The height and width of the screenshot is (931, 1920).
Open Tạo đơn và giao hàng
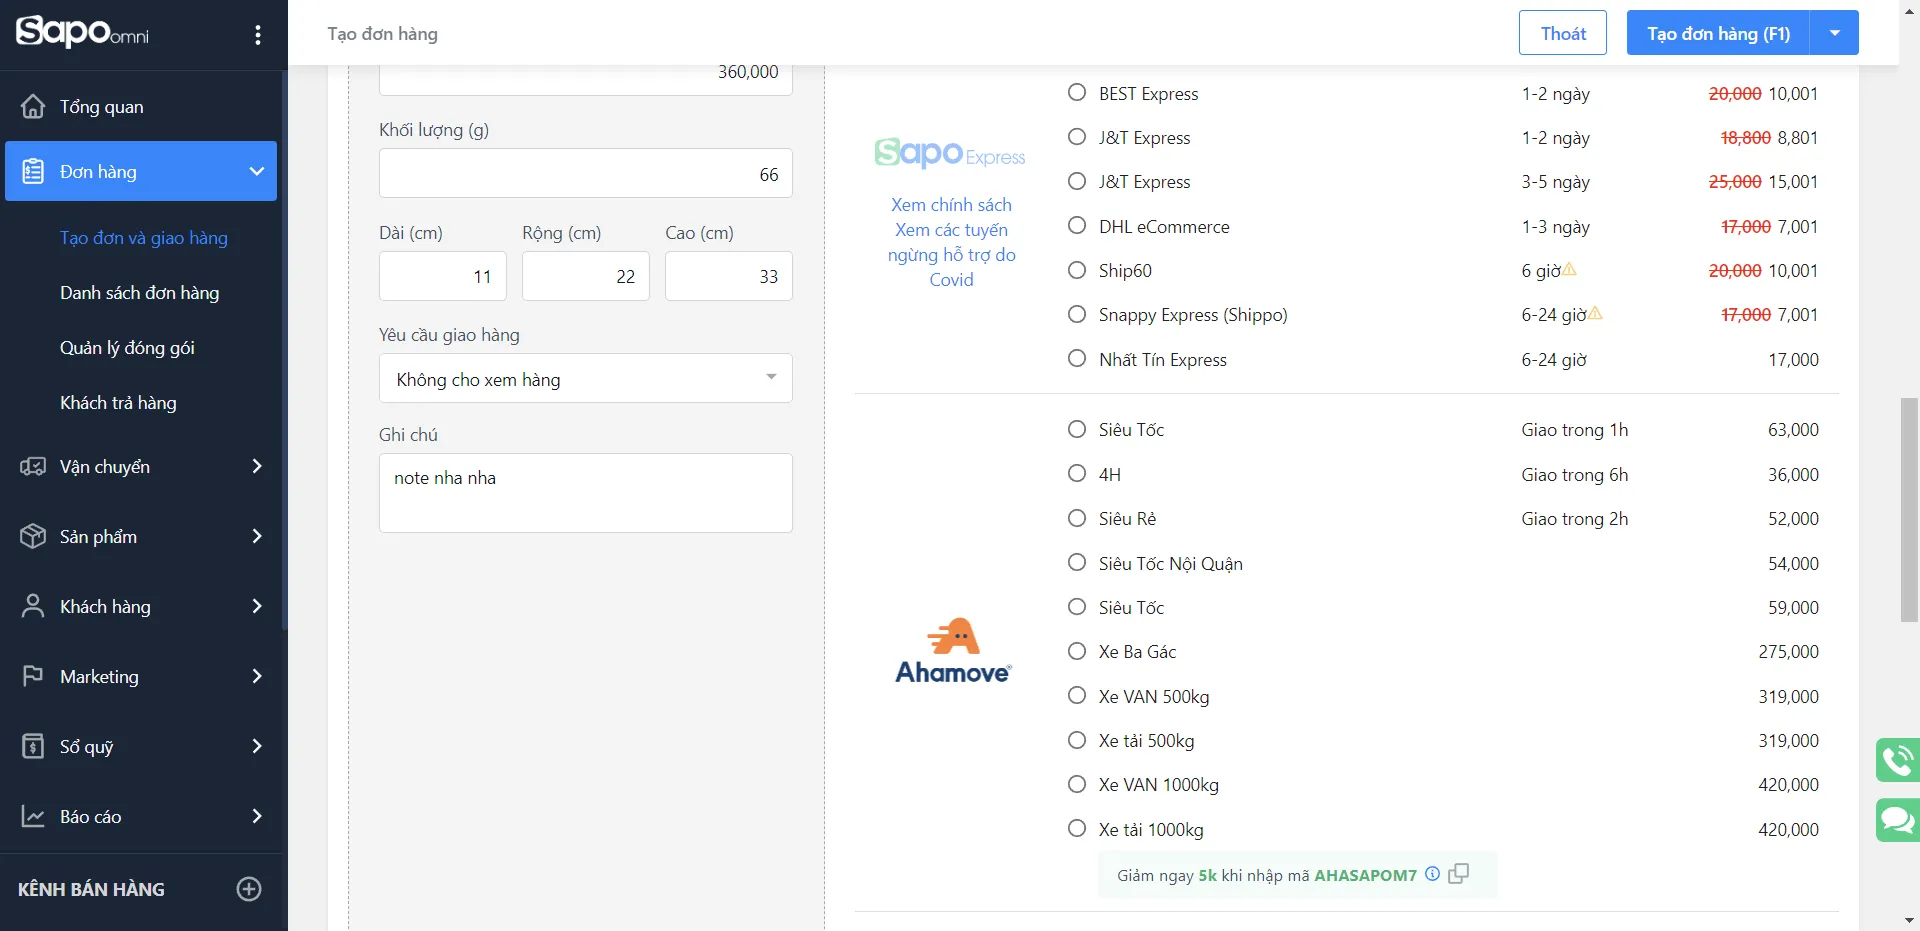click(x=144, y=237)
